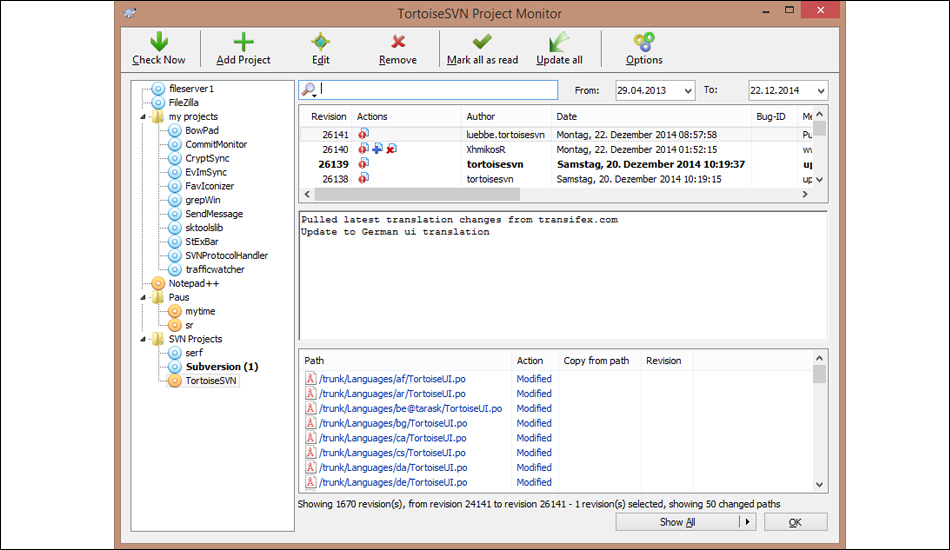950x550 pixels.
Task: Click the Path column header
Action: pos(405,360)
